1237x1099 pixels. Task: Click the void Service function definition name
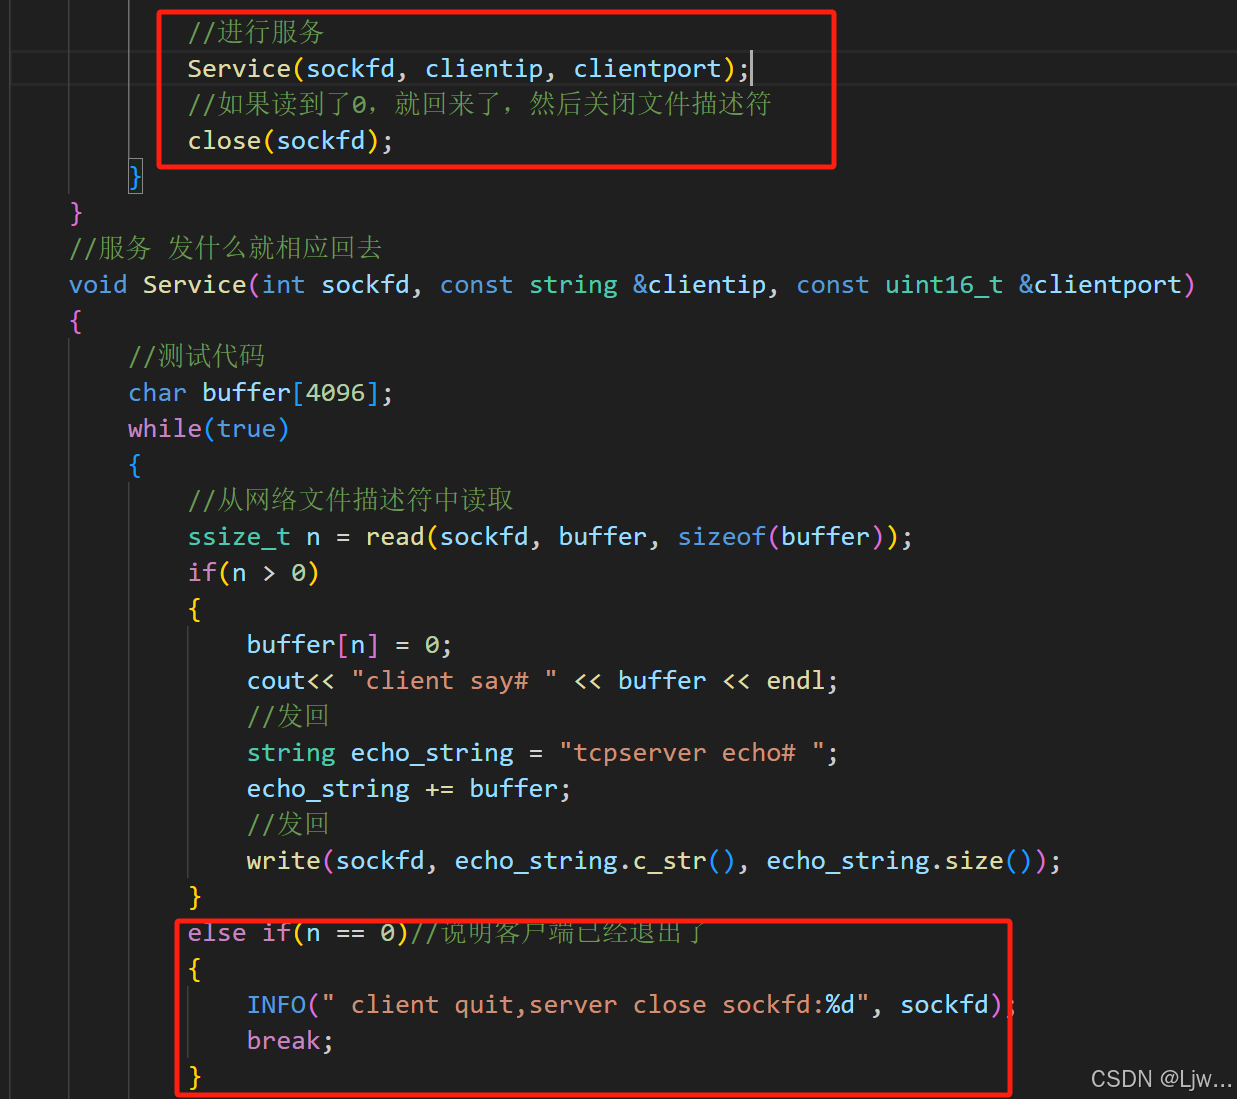tap(194, 285)
